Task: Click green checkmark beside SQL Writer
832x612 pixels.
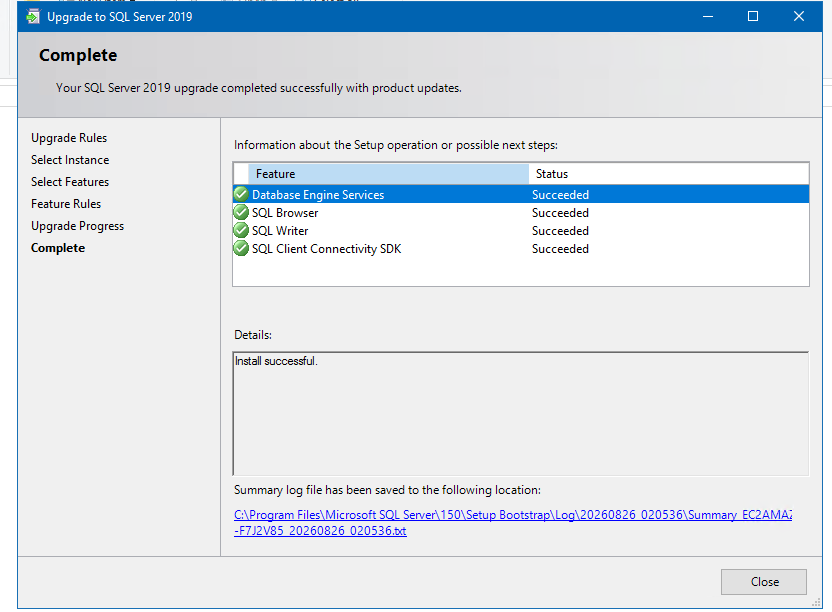Action: (241, 230)
